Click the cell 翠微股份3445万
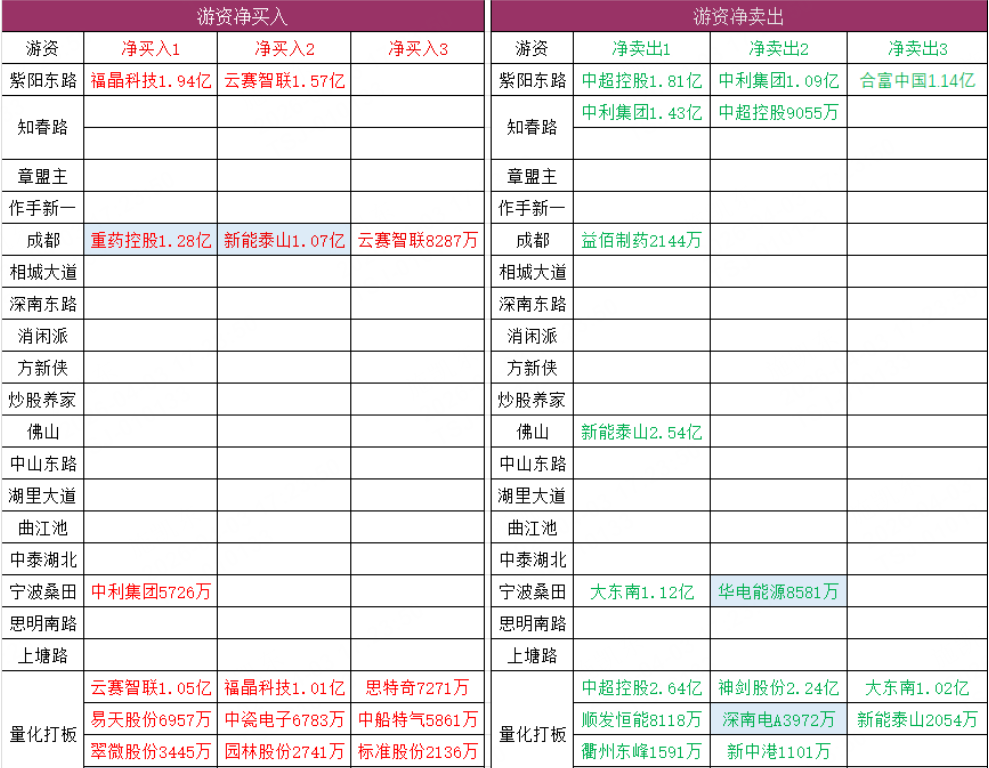This screenshot has width=989, height=768. [x=151, y=751]
